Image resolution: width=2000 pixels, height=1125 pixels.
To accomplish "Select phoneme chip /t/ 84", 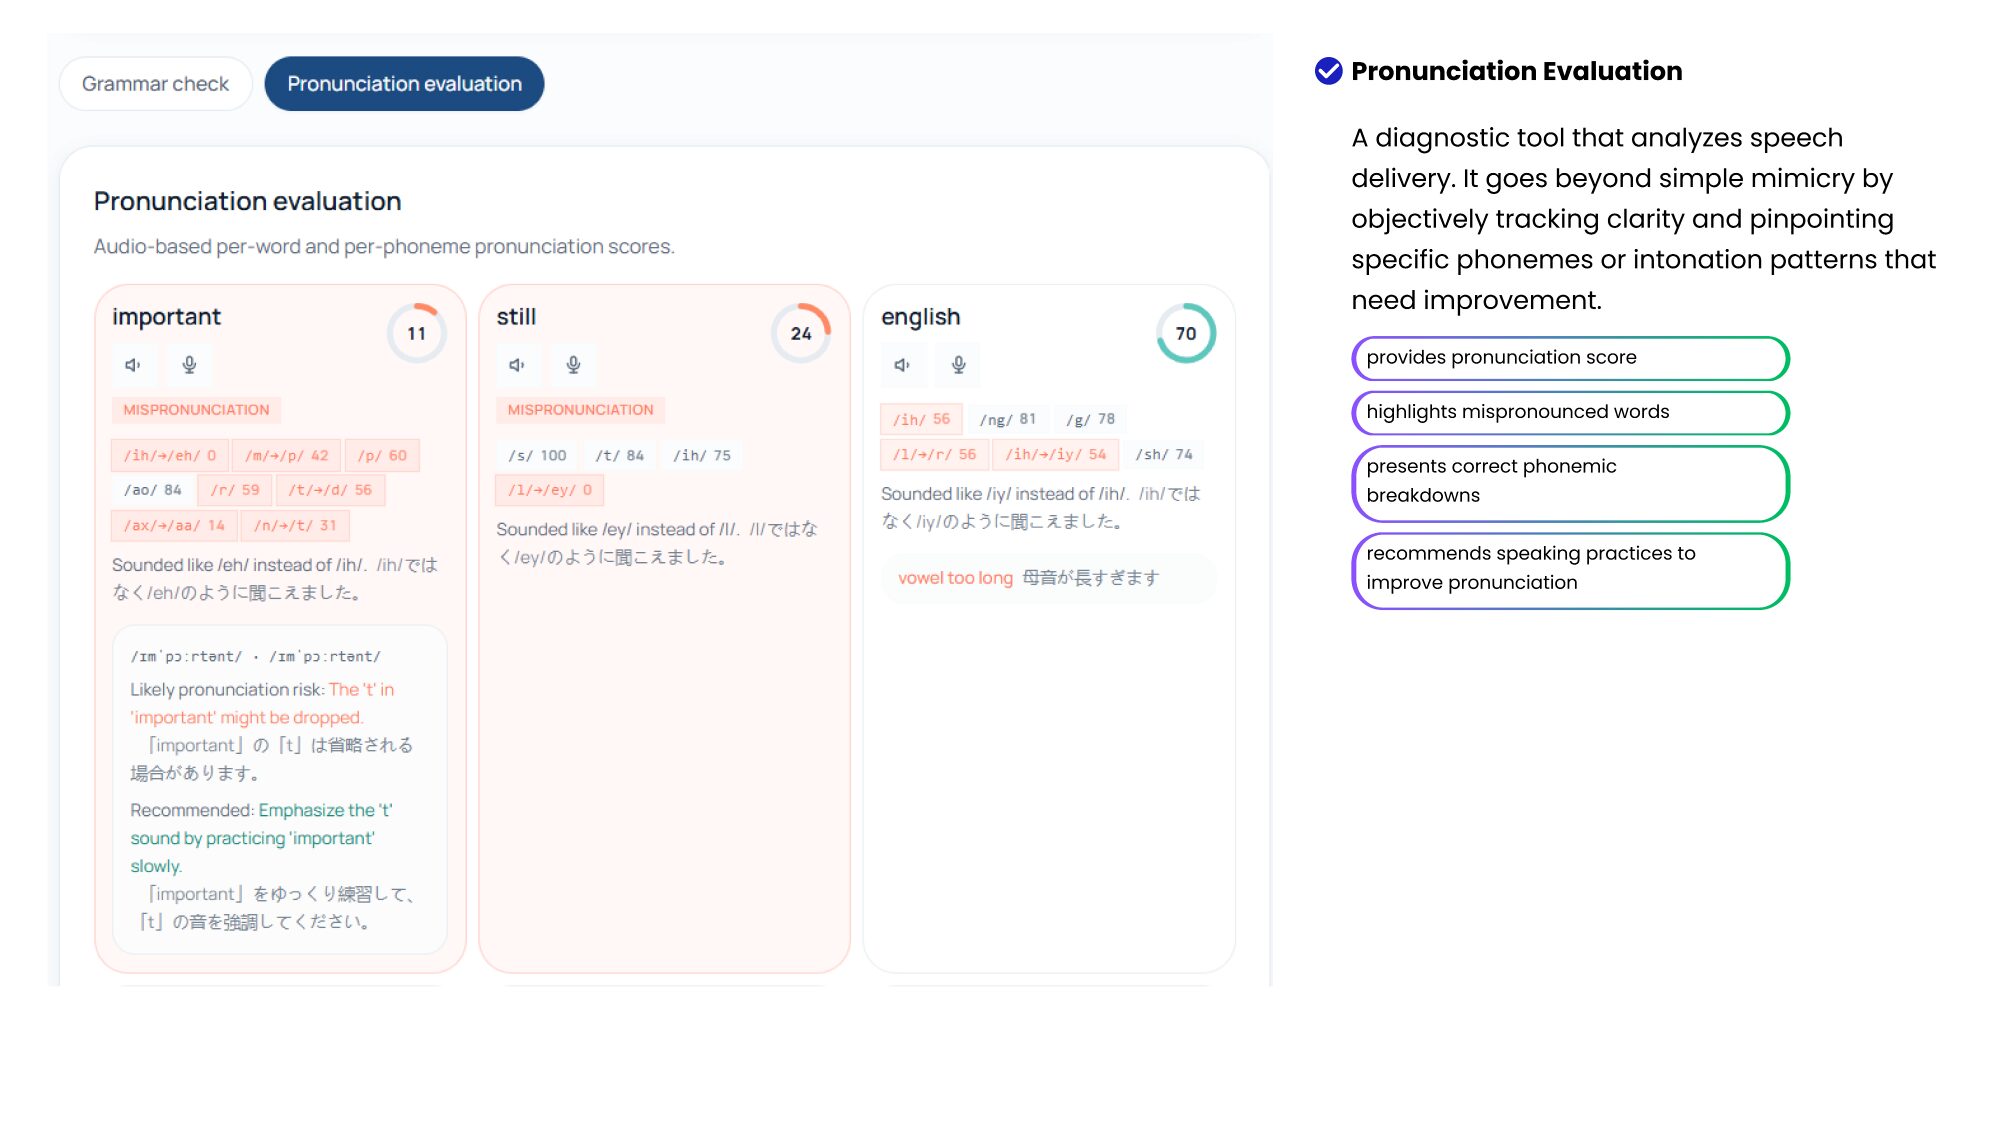I will [620, 455].
